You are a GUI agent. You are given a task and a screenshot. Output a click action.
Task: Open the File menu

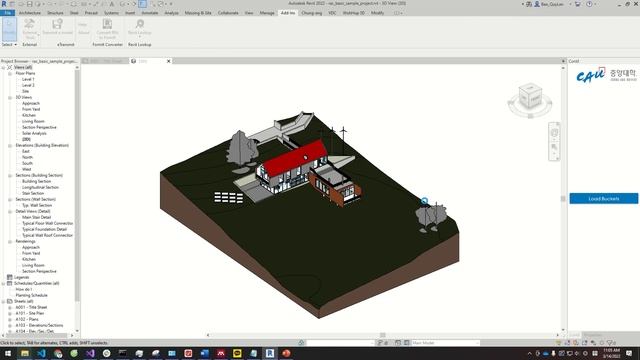pos(8,13)
